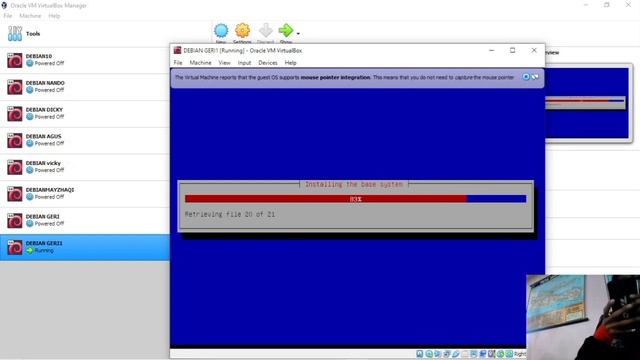Click the green Show arrow icon

point(285,30)
